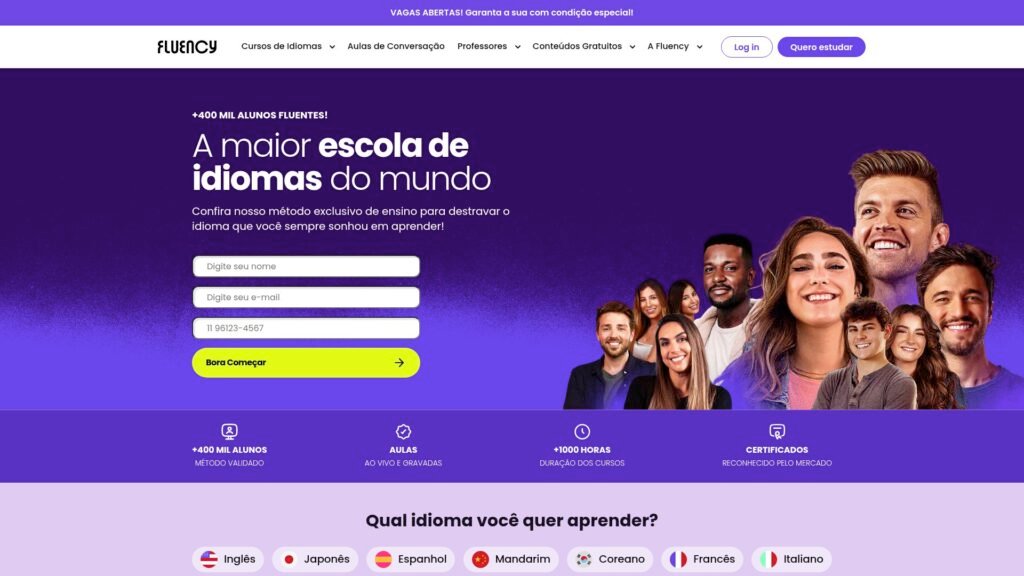The height and width of the screenshot is (576, 1024).
Task: Open Aulas de Conversação page
Action: (396, 46)
